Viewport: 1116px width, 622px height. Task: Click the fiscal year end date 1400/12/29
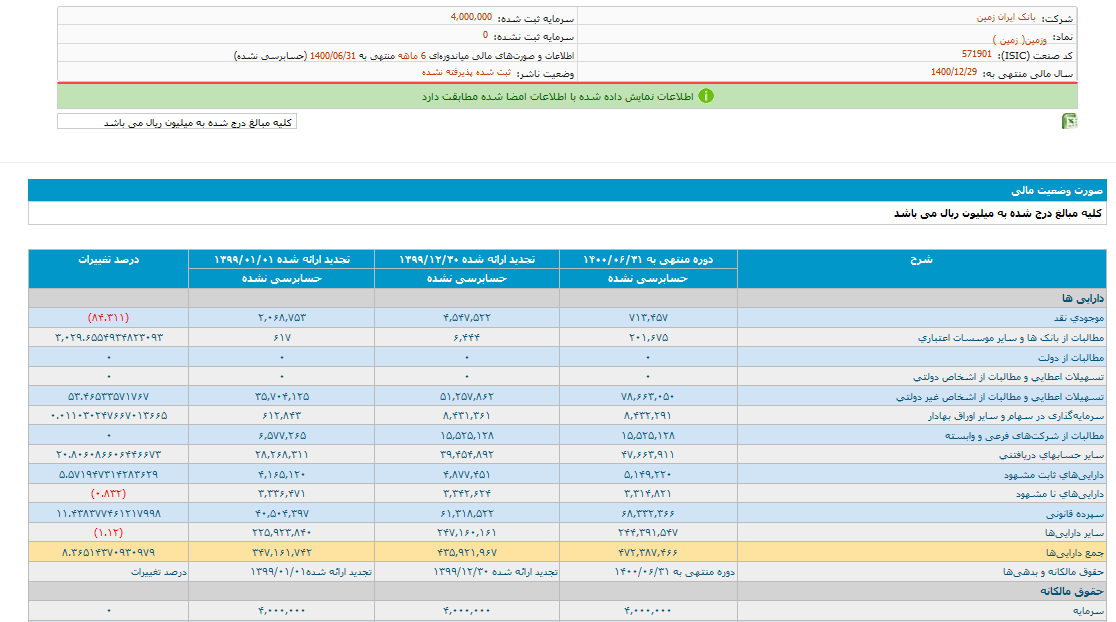954,72
